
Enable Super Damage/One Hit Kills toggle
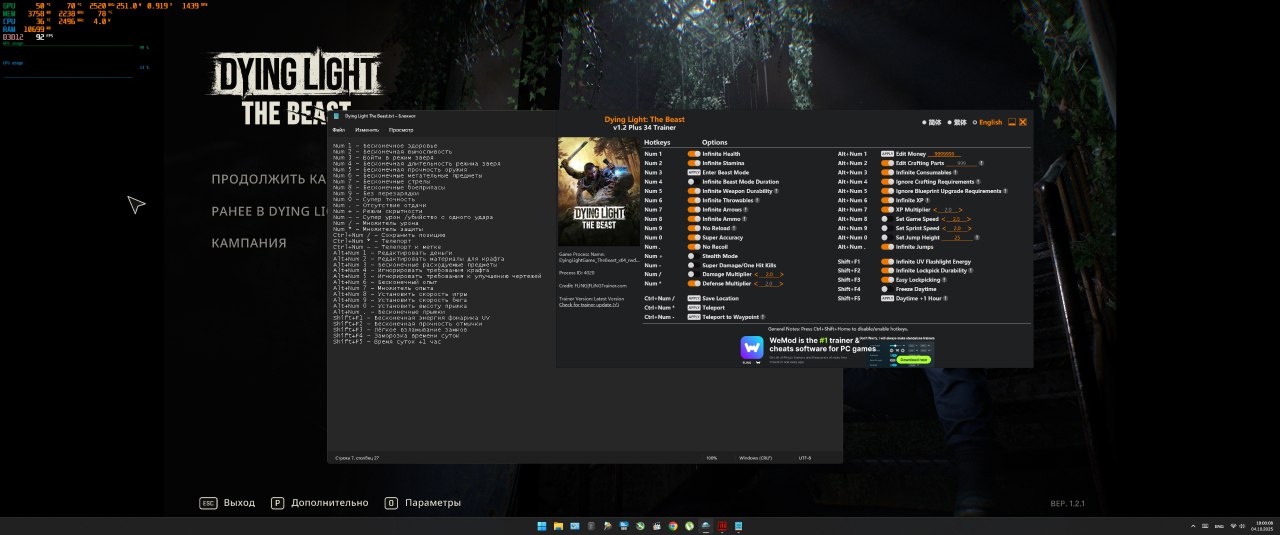pyautogui.click(x=694, y=265)
